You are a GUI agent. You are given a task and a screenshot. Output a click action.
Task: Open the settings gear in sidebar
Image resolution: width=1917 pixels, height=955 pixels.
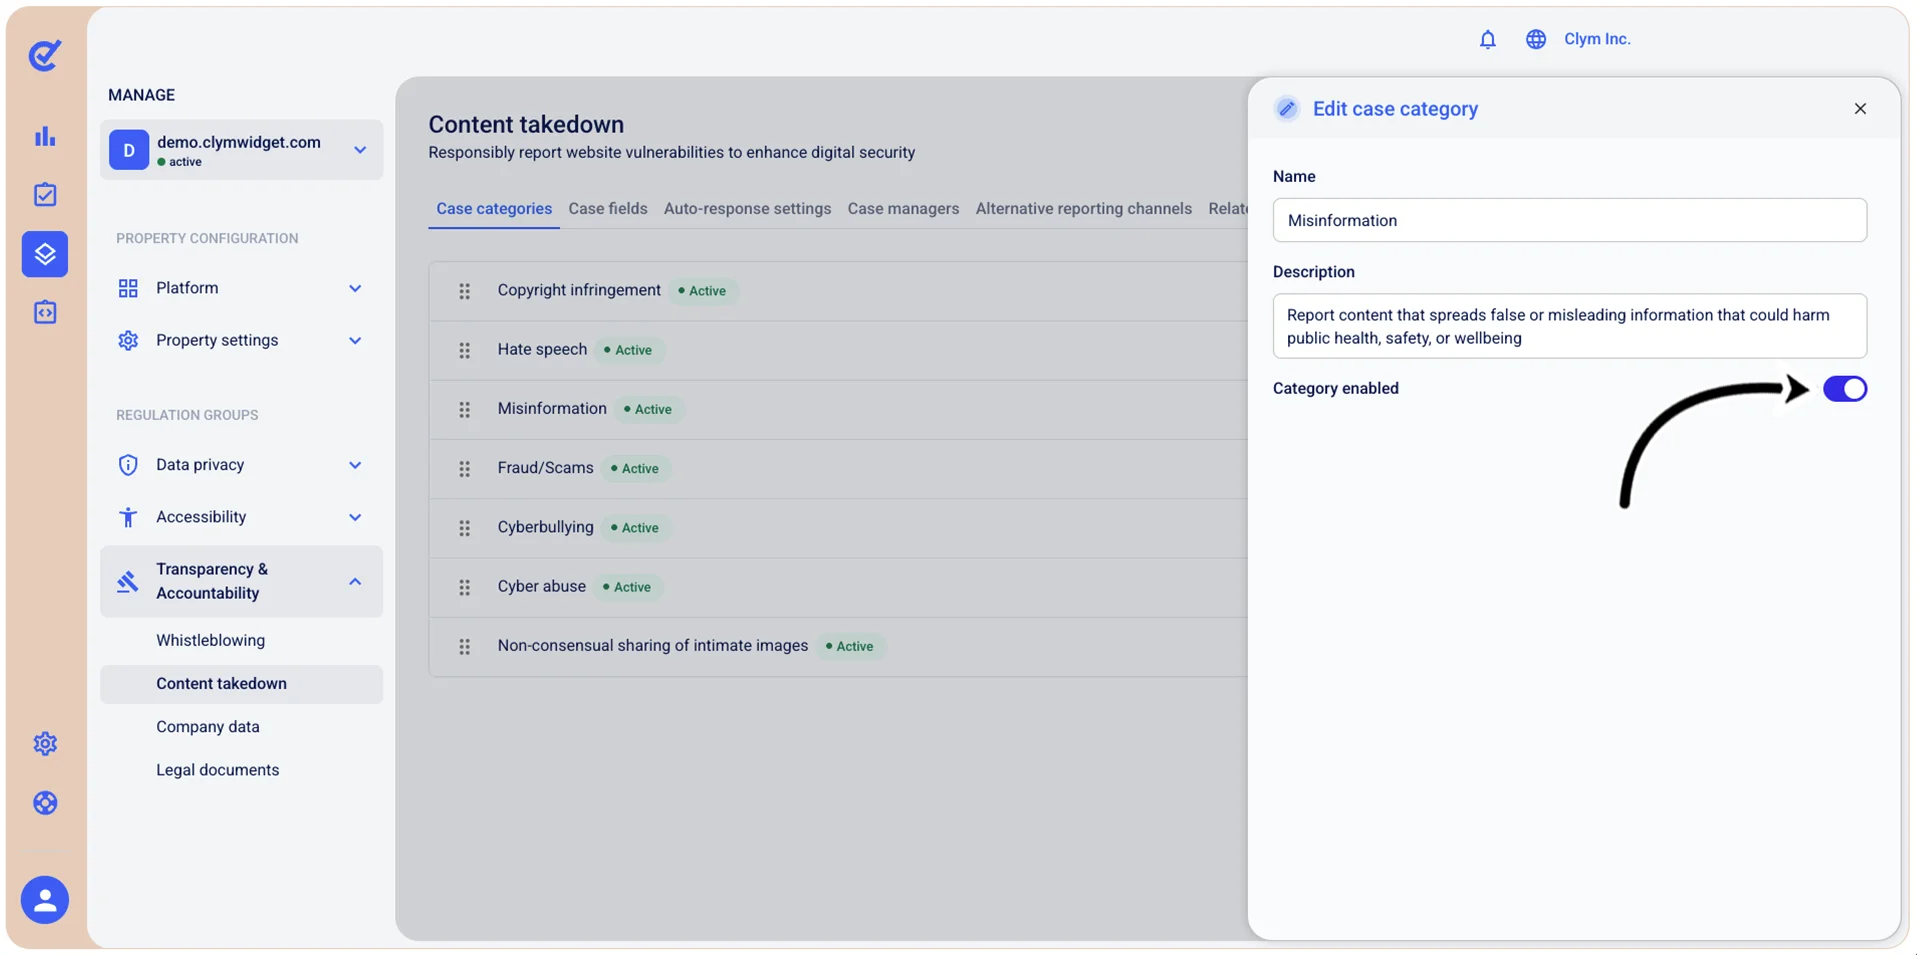pyautogui.click(x=45, y=744)
